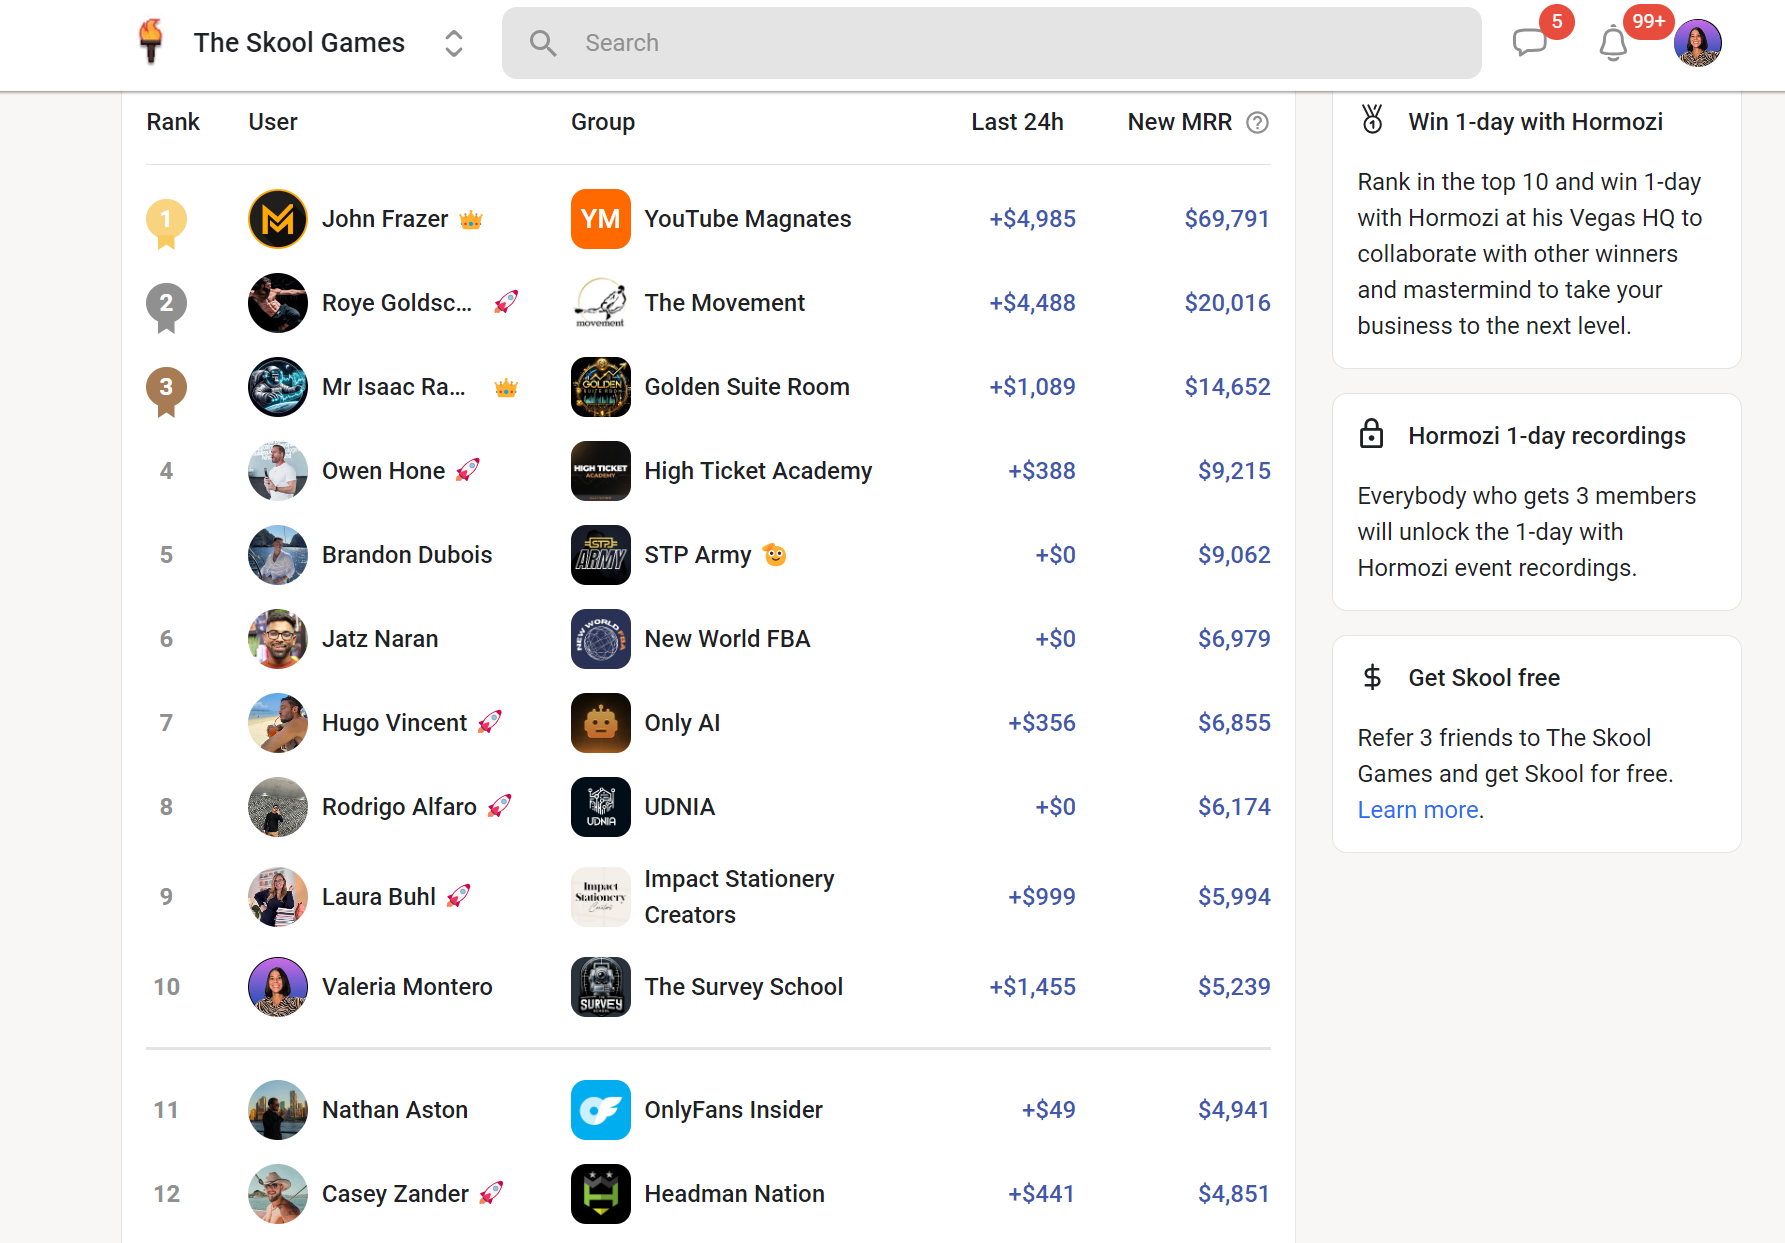Click crown badge next to Mr Isaac Ra...

[506, 388]
